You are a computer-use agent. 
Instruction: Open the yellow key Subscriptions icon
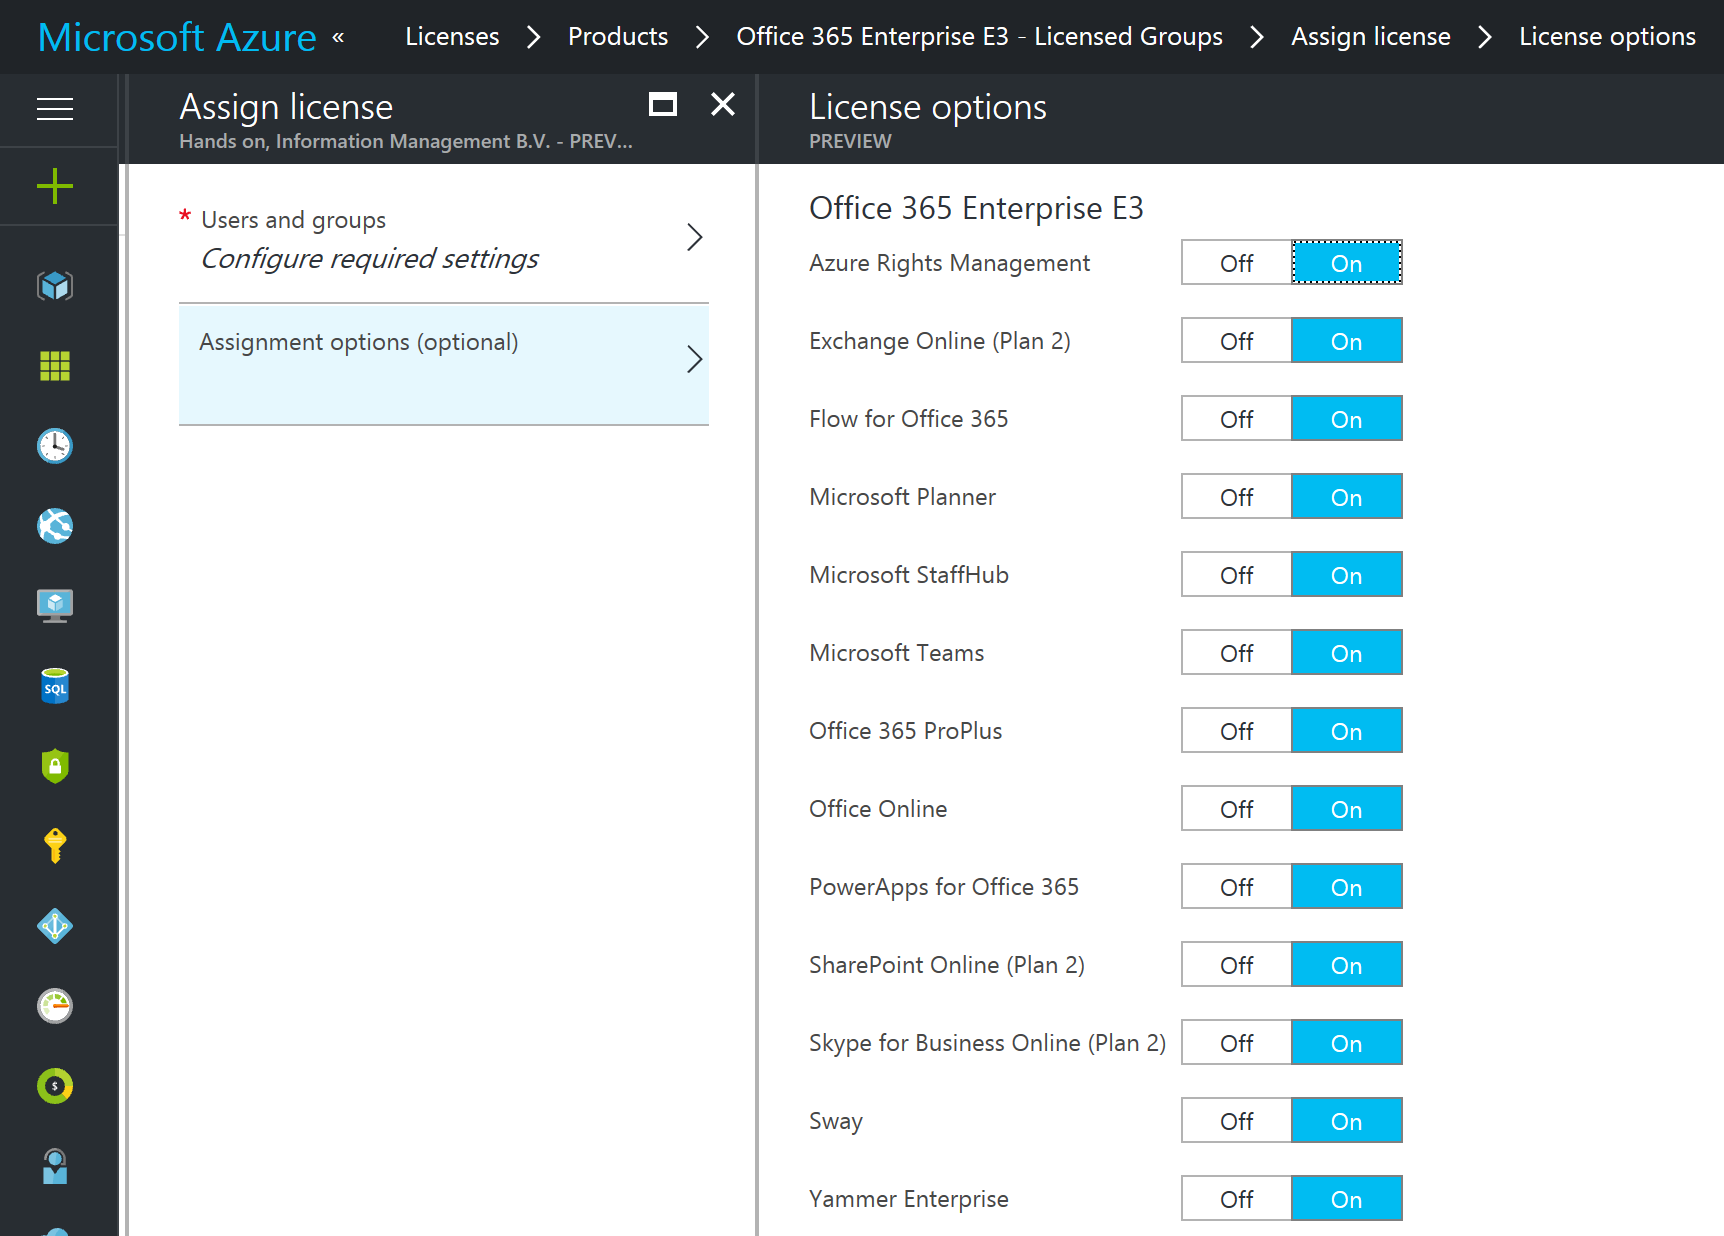55,846
